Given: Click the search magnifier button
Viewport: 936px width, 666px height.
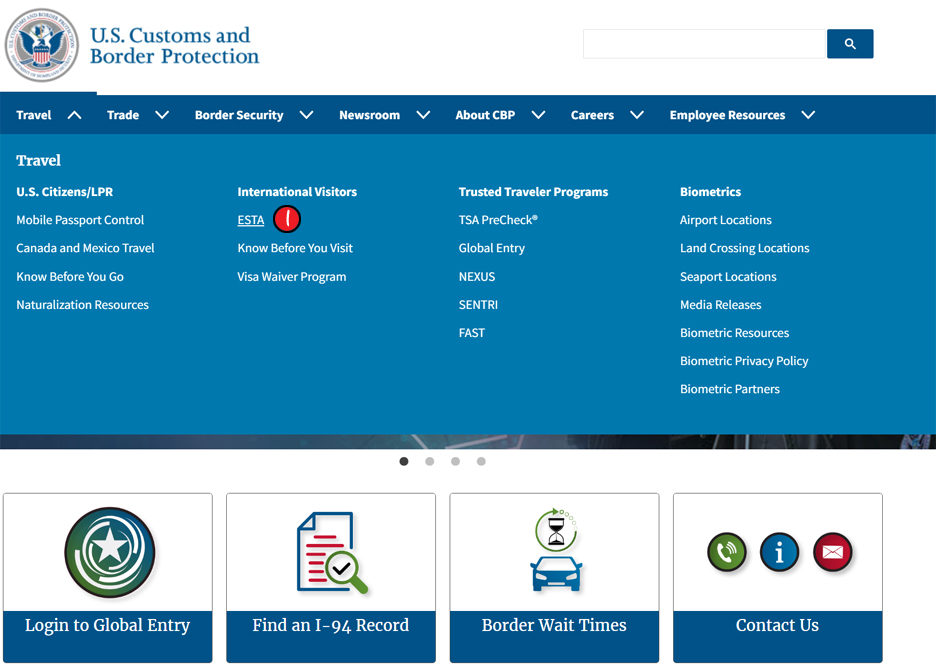Looking at the screenshot, I should click(x=850, y=44).
